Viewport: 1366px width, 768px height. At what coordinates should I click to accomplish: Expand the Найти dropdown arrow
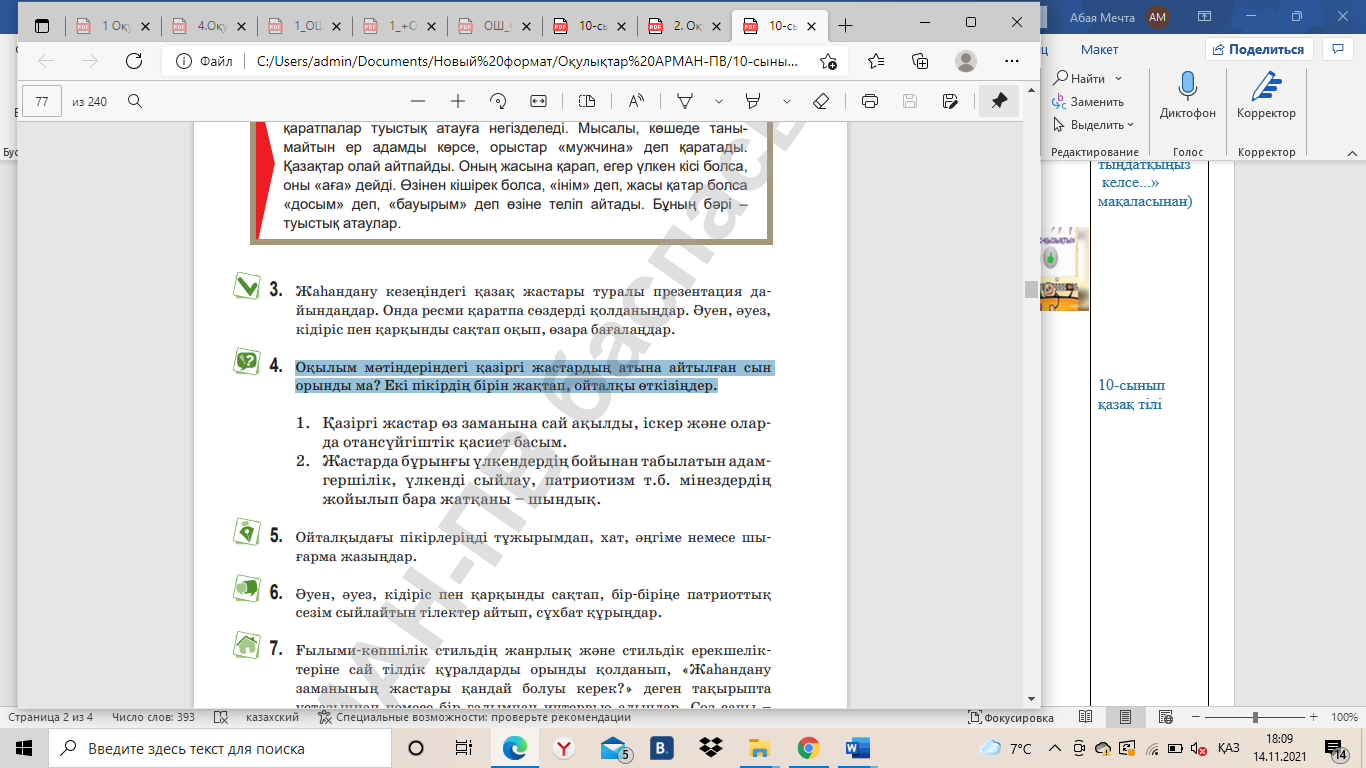click(x=1118, y=78)
